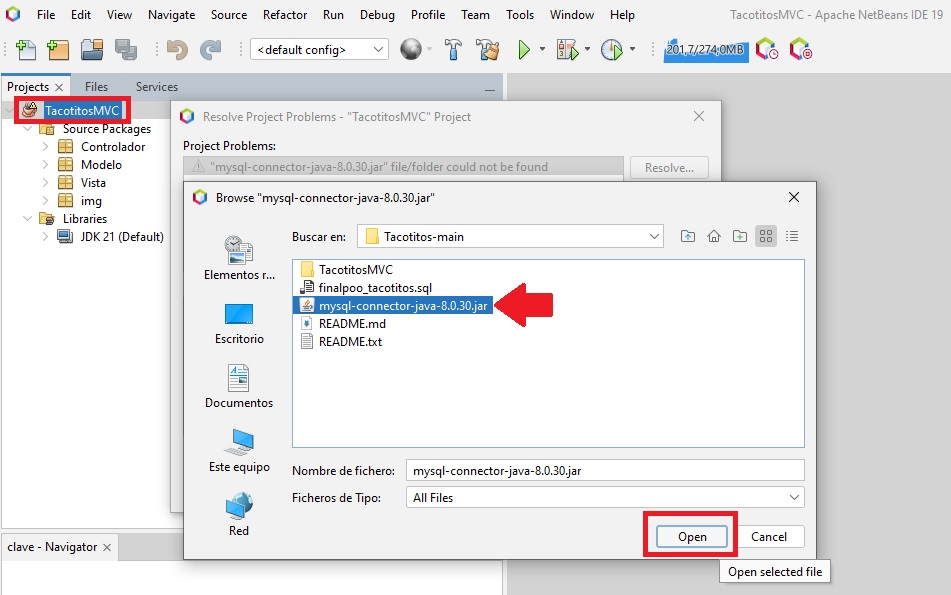Open the Run menu
Viewport: 951px width, 595px height.
click(x=333, y=15)
